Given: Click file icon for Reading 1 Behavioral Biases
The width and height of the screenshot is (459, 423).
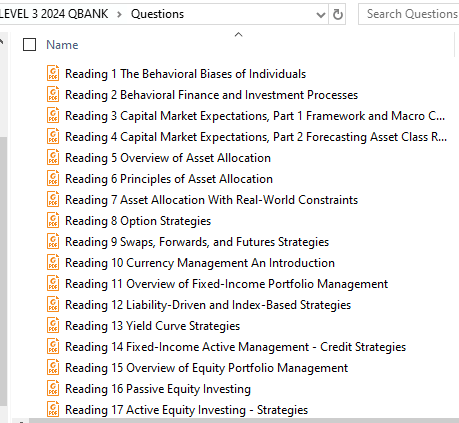Looking at the screenshot, I should (53, 73).
